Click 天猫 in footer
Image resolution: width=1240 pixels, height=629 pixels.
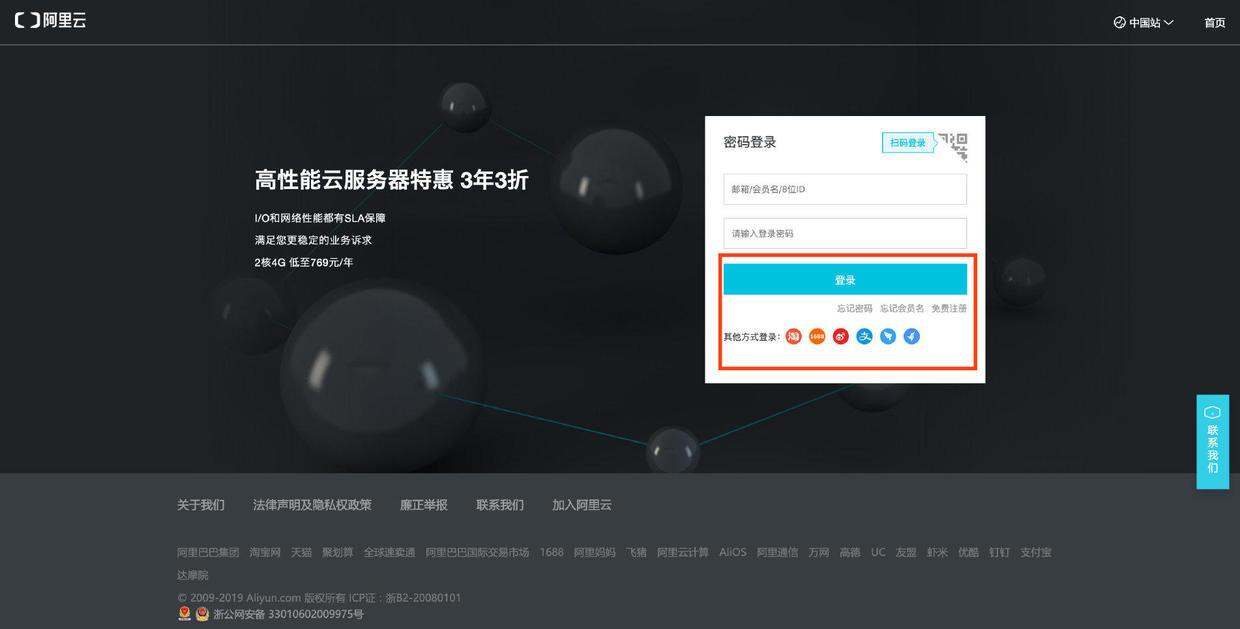point(301,552)
